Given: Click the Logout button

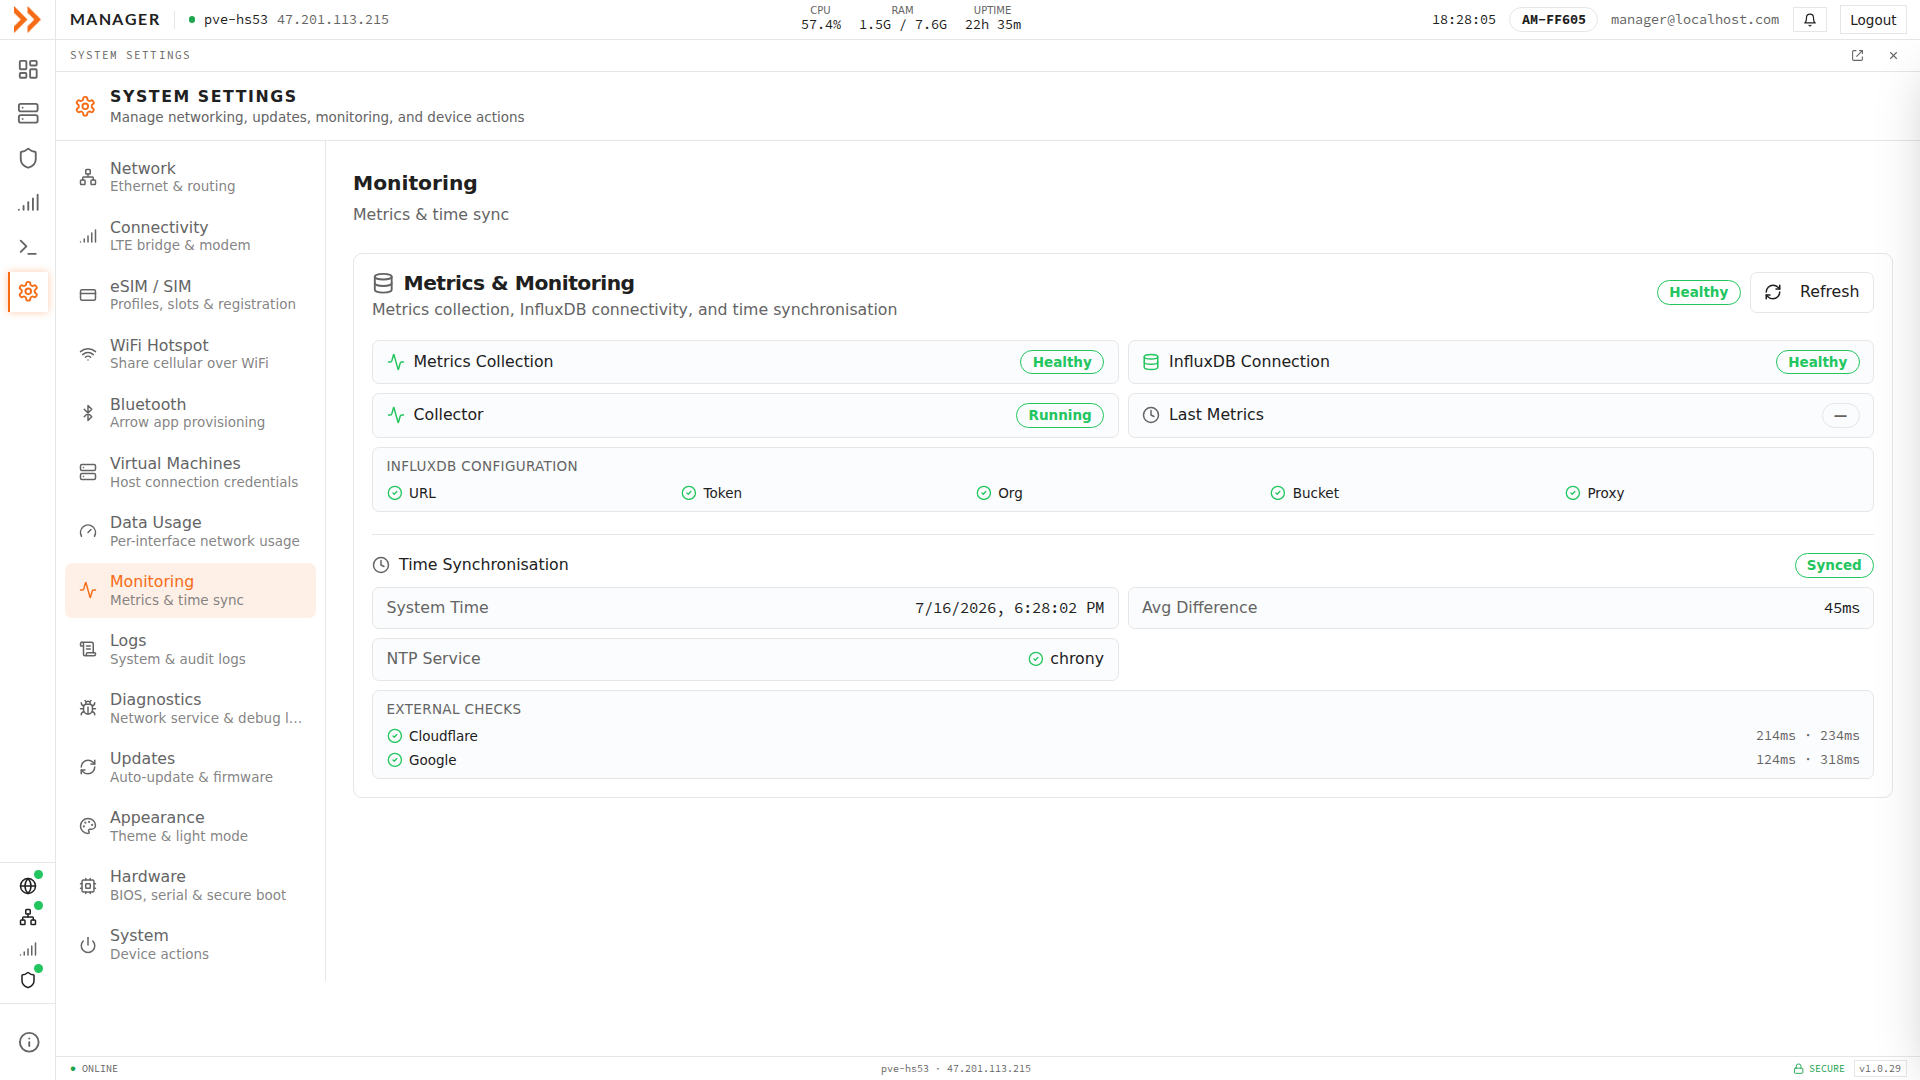Looking at the screenshot, I should click(1872, 20).
